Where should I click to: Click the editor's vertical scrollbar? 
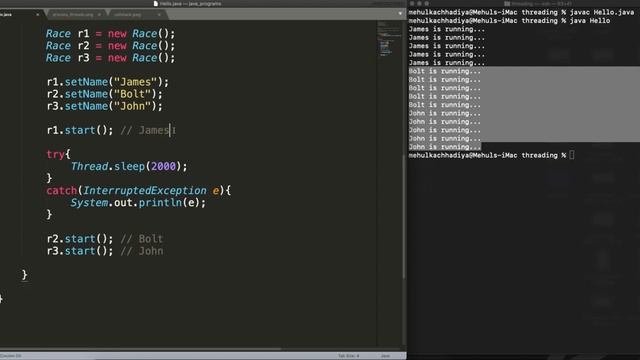tap(404, 216)
